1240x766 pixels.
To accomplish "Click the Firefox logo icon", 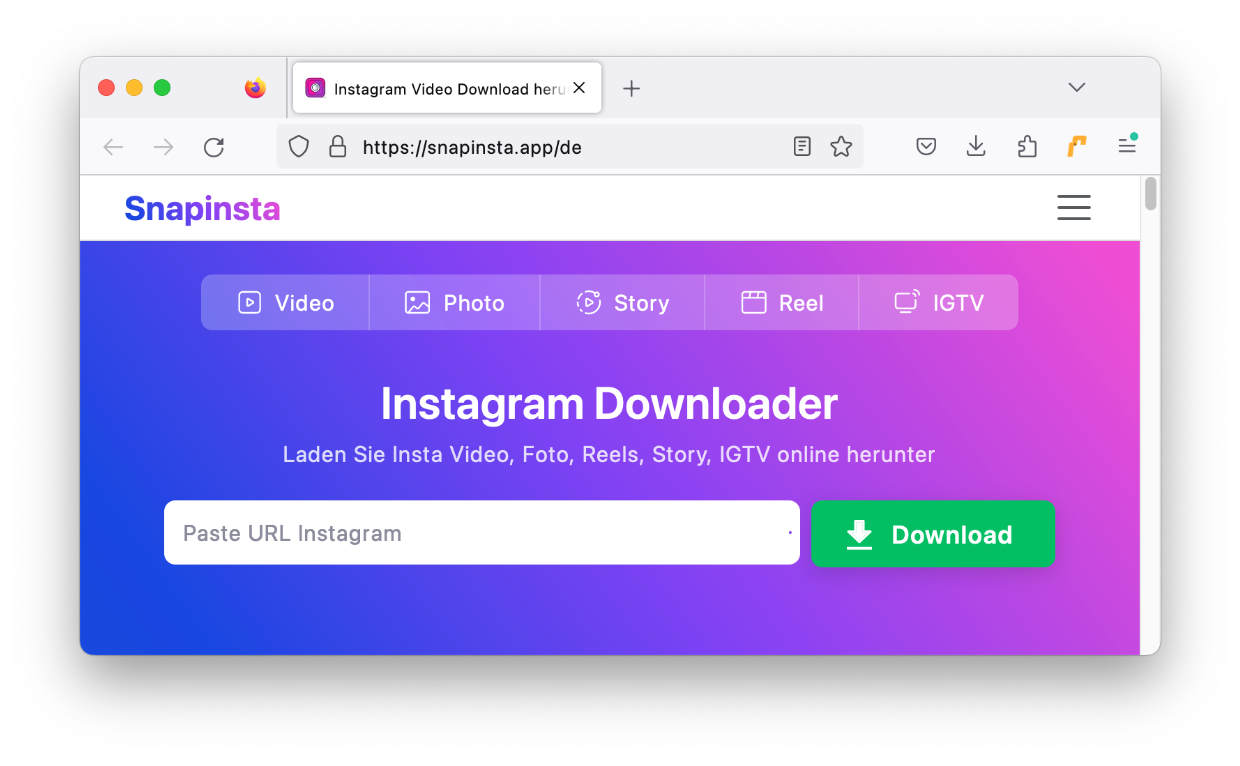I will [x=255, y=88].
